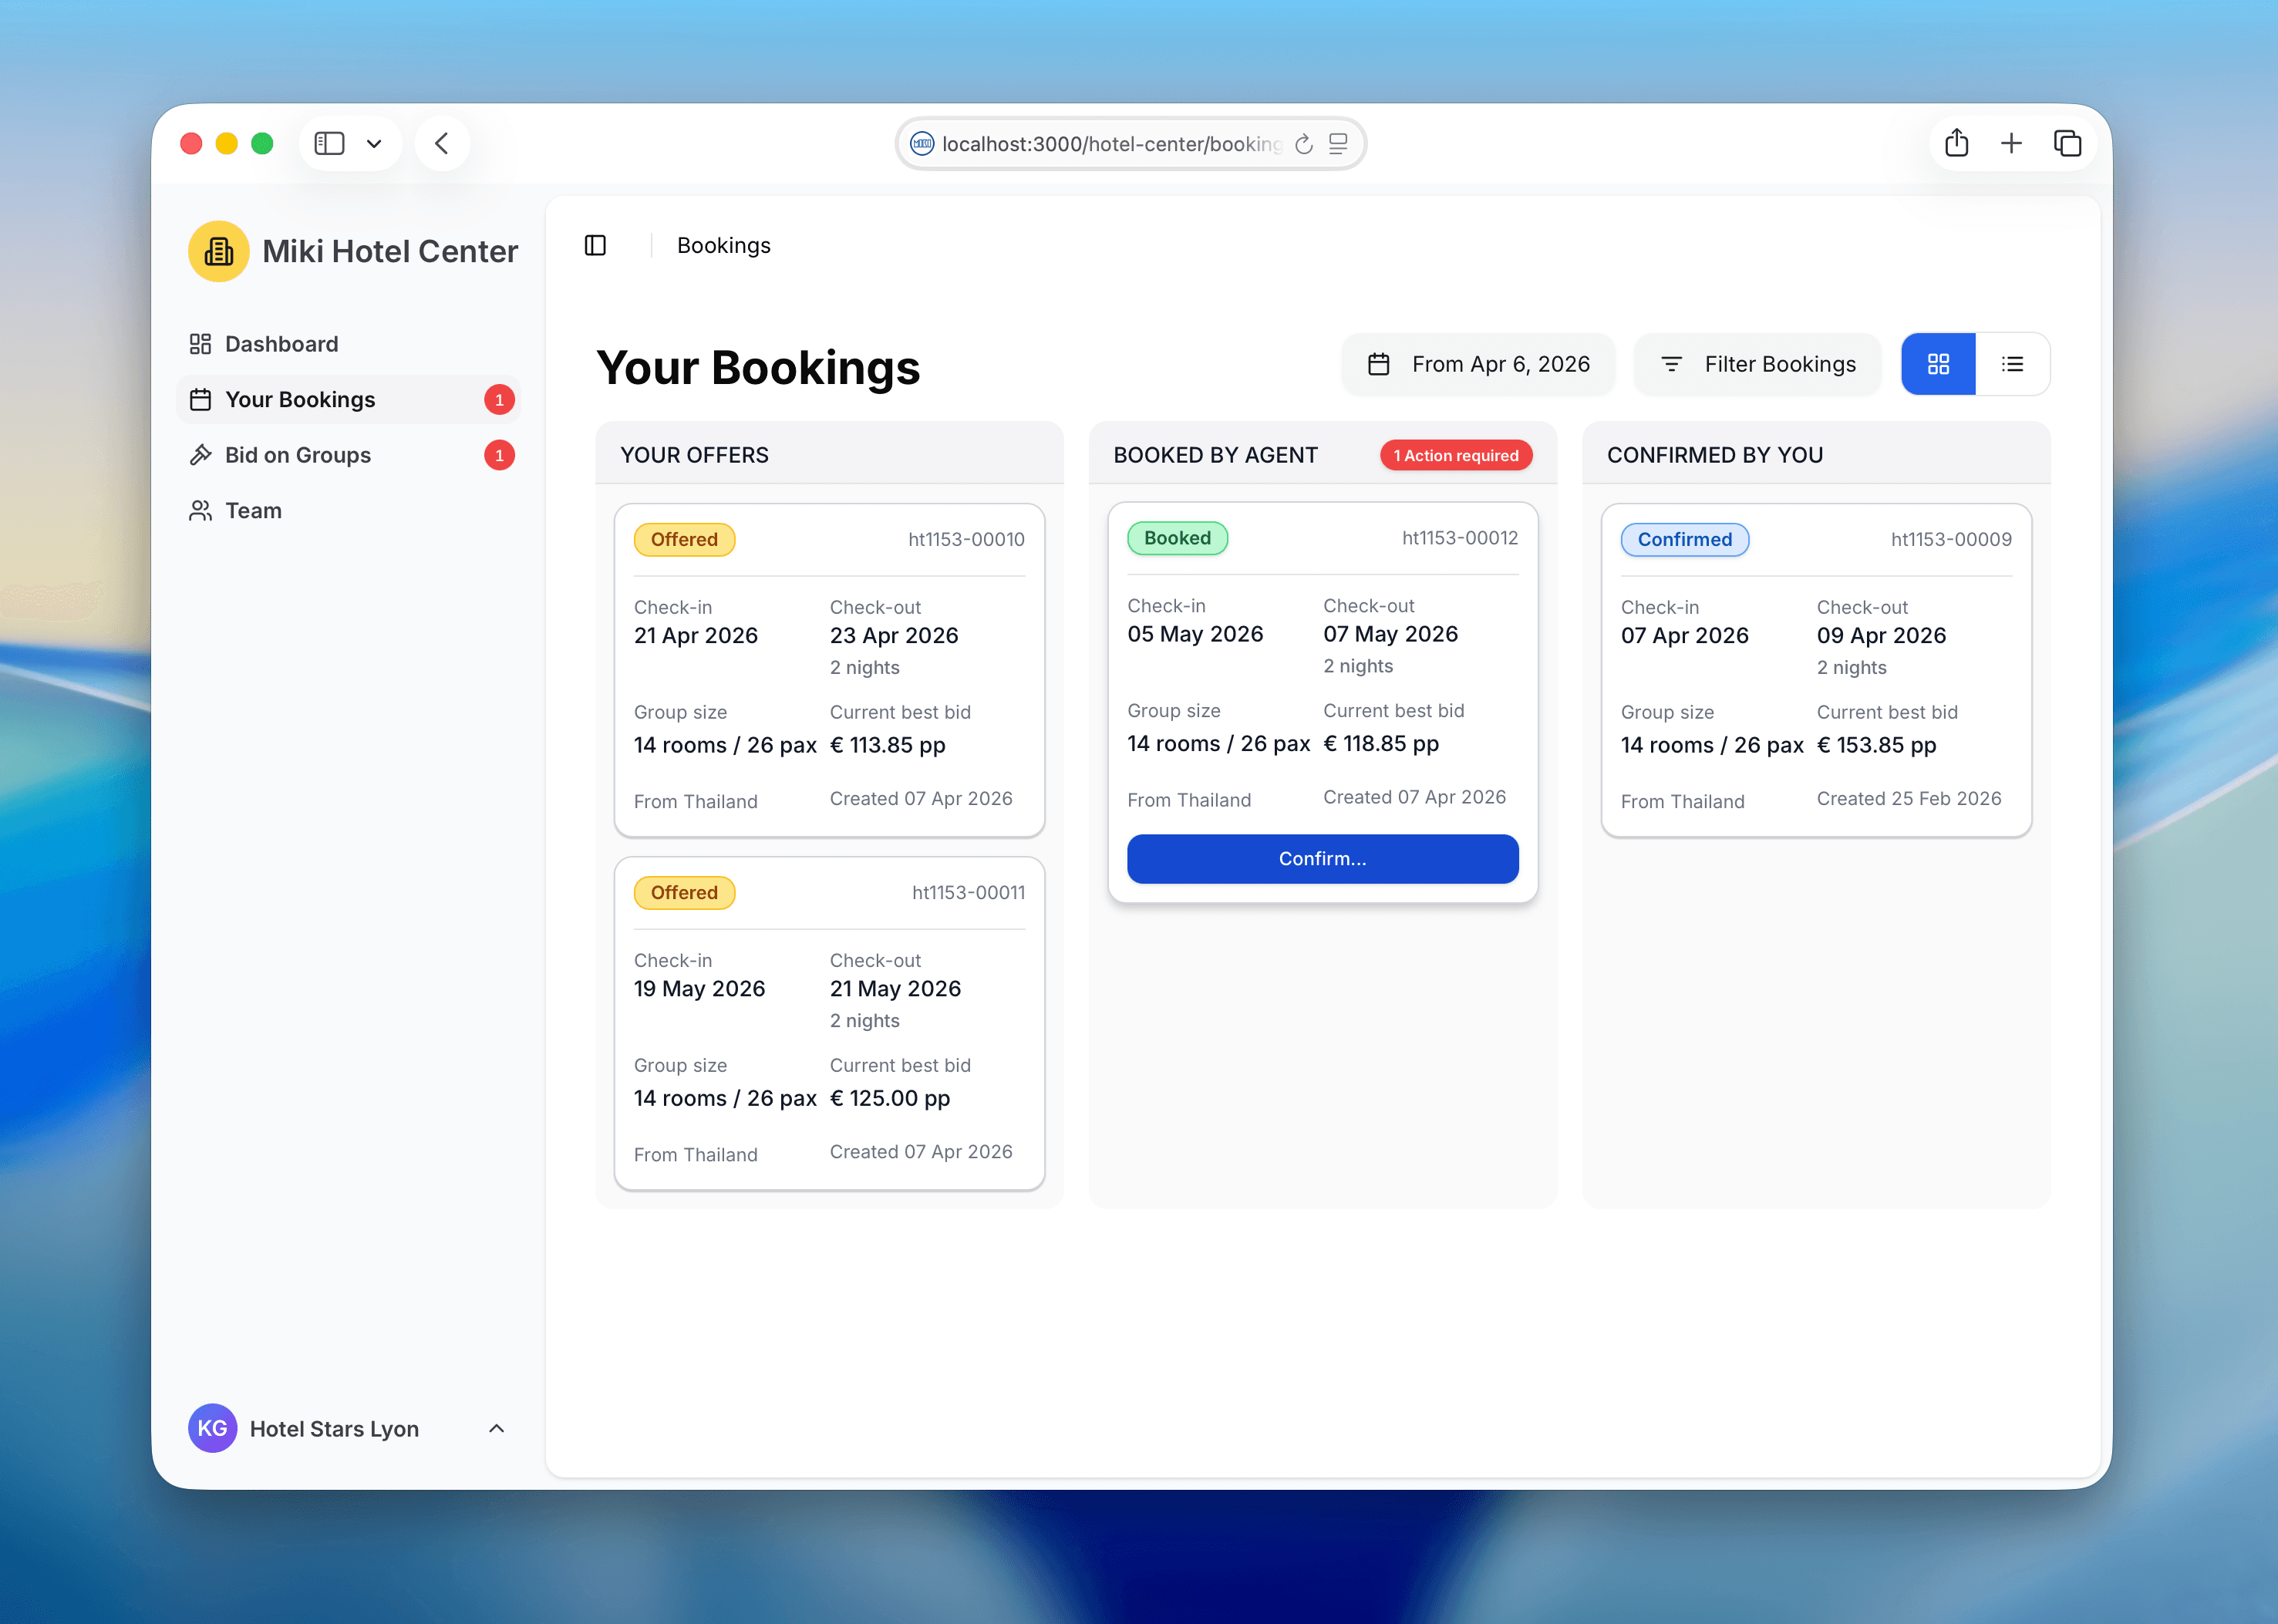Click the Offered status tag on ht1153-00011
Image resolution: width=2278 pixels, height=1624 pixels.
tap(684, 892)
